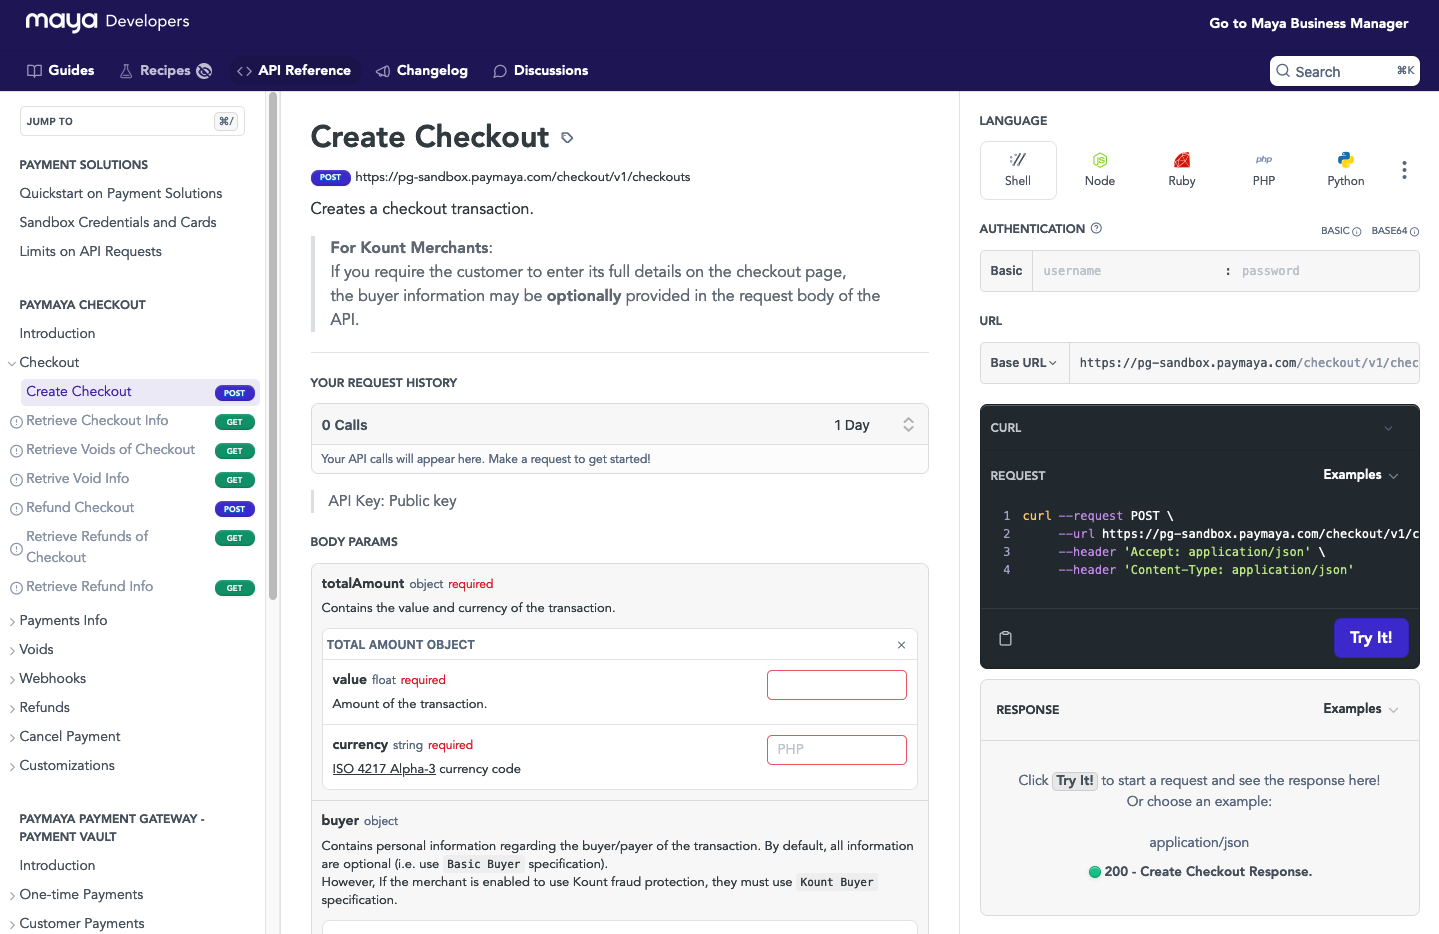
Task: Open more languages three-dot menu
Action: (x=1404, y=170)
